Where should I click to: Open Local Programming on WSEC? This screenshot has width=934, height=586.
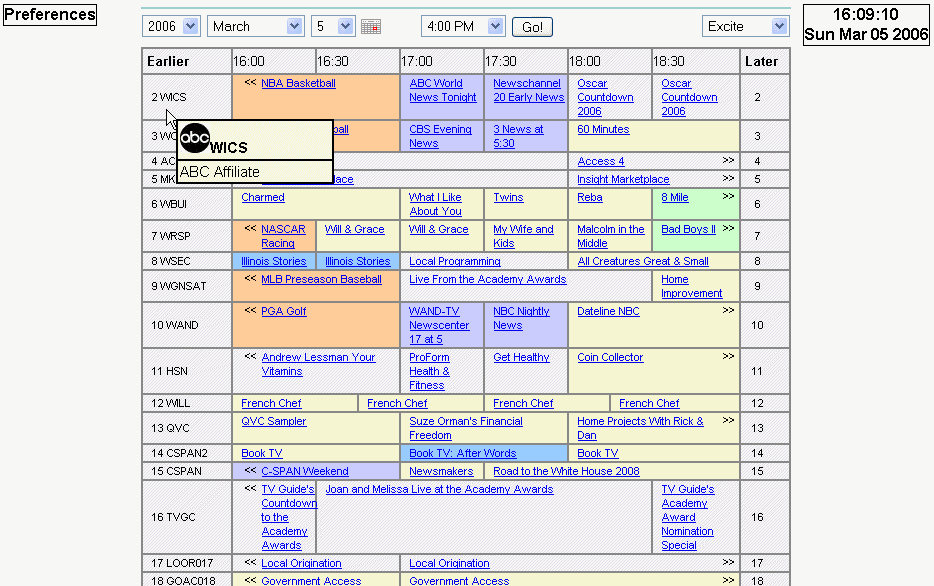coord(454,261)
